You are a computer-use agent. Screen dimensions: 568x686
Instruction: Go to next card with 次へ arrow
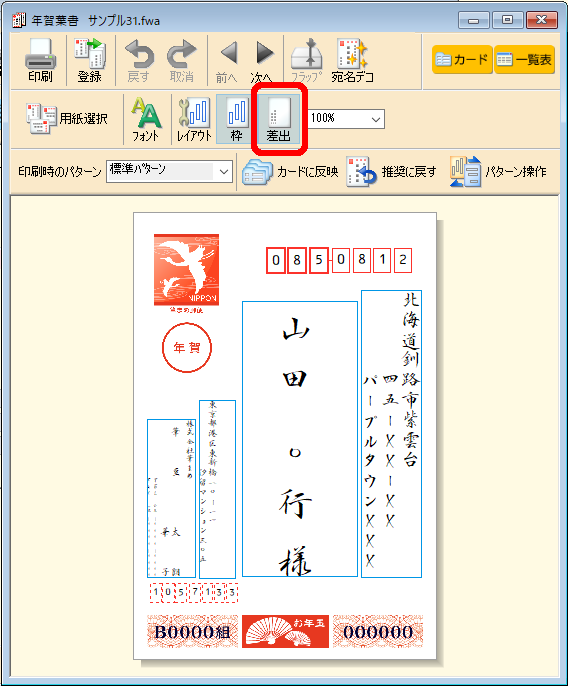pos(263,60)
